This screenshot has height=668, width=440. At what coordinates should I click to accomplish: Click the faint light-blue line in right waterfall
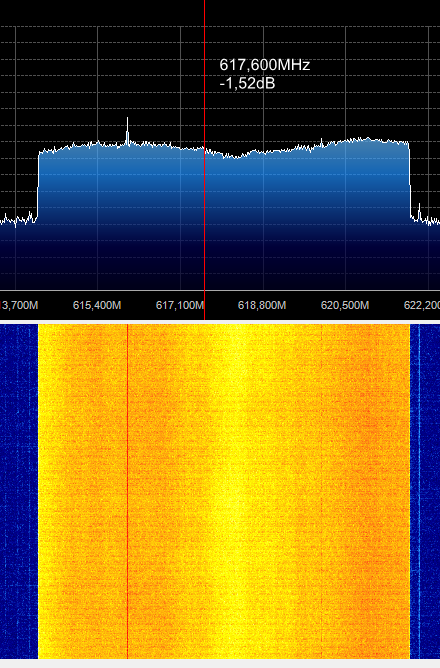point(419,490)
